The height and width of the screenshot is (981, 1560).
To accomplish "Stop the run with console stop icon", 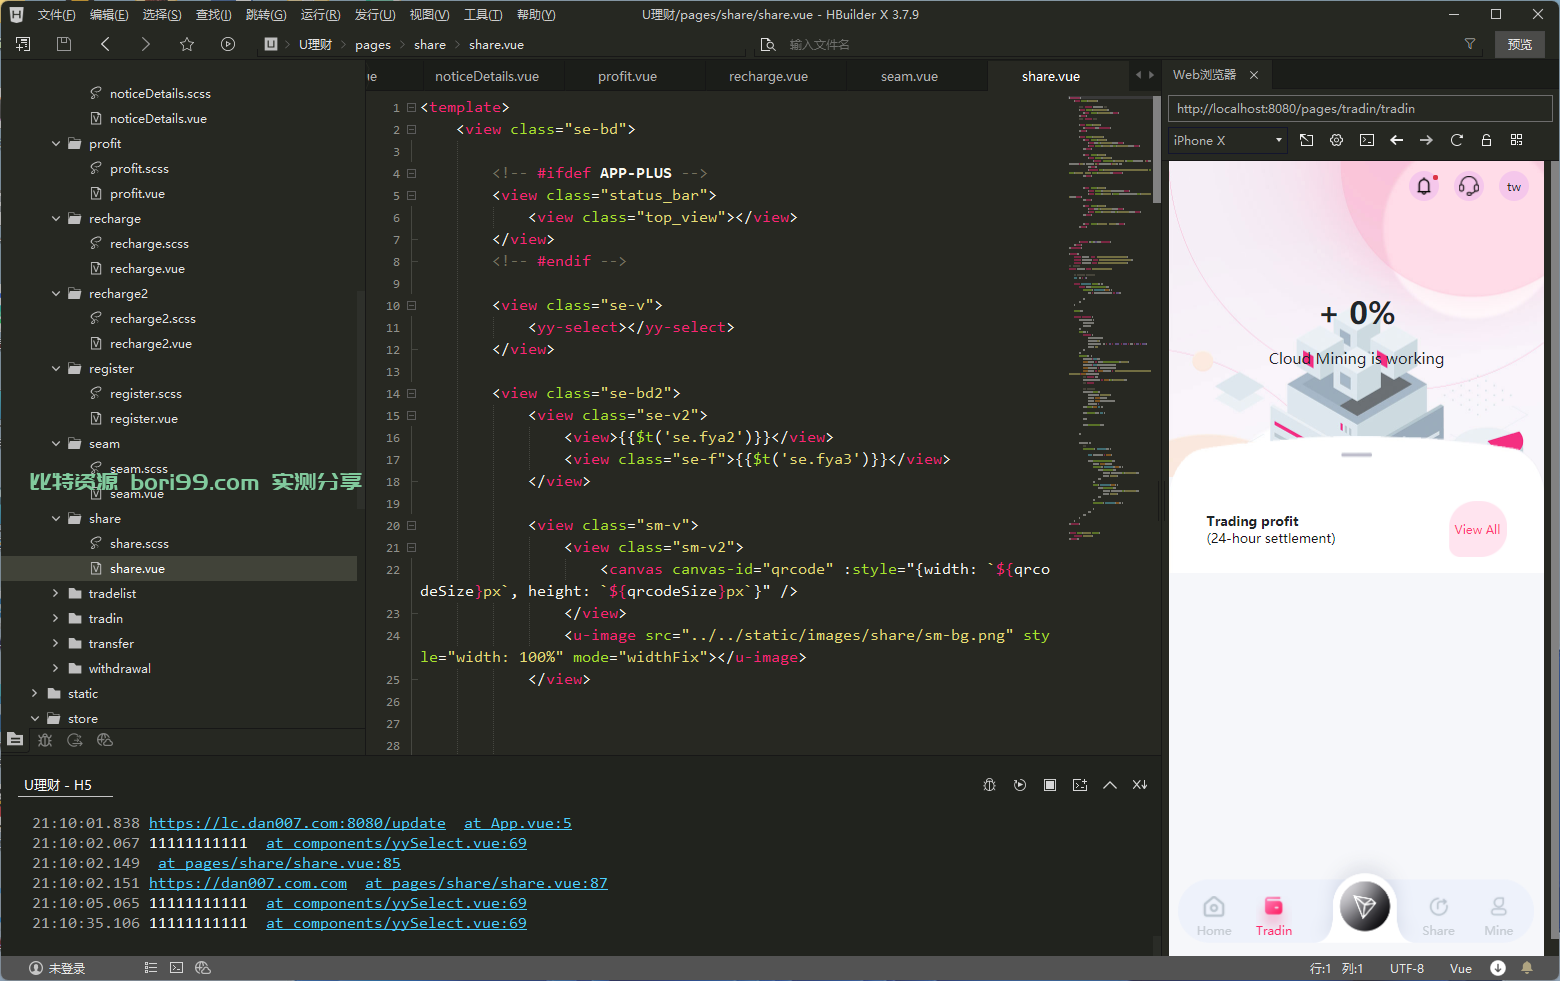I will [x=1050, y=785].
